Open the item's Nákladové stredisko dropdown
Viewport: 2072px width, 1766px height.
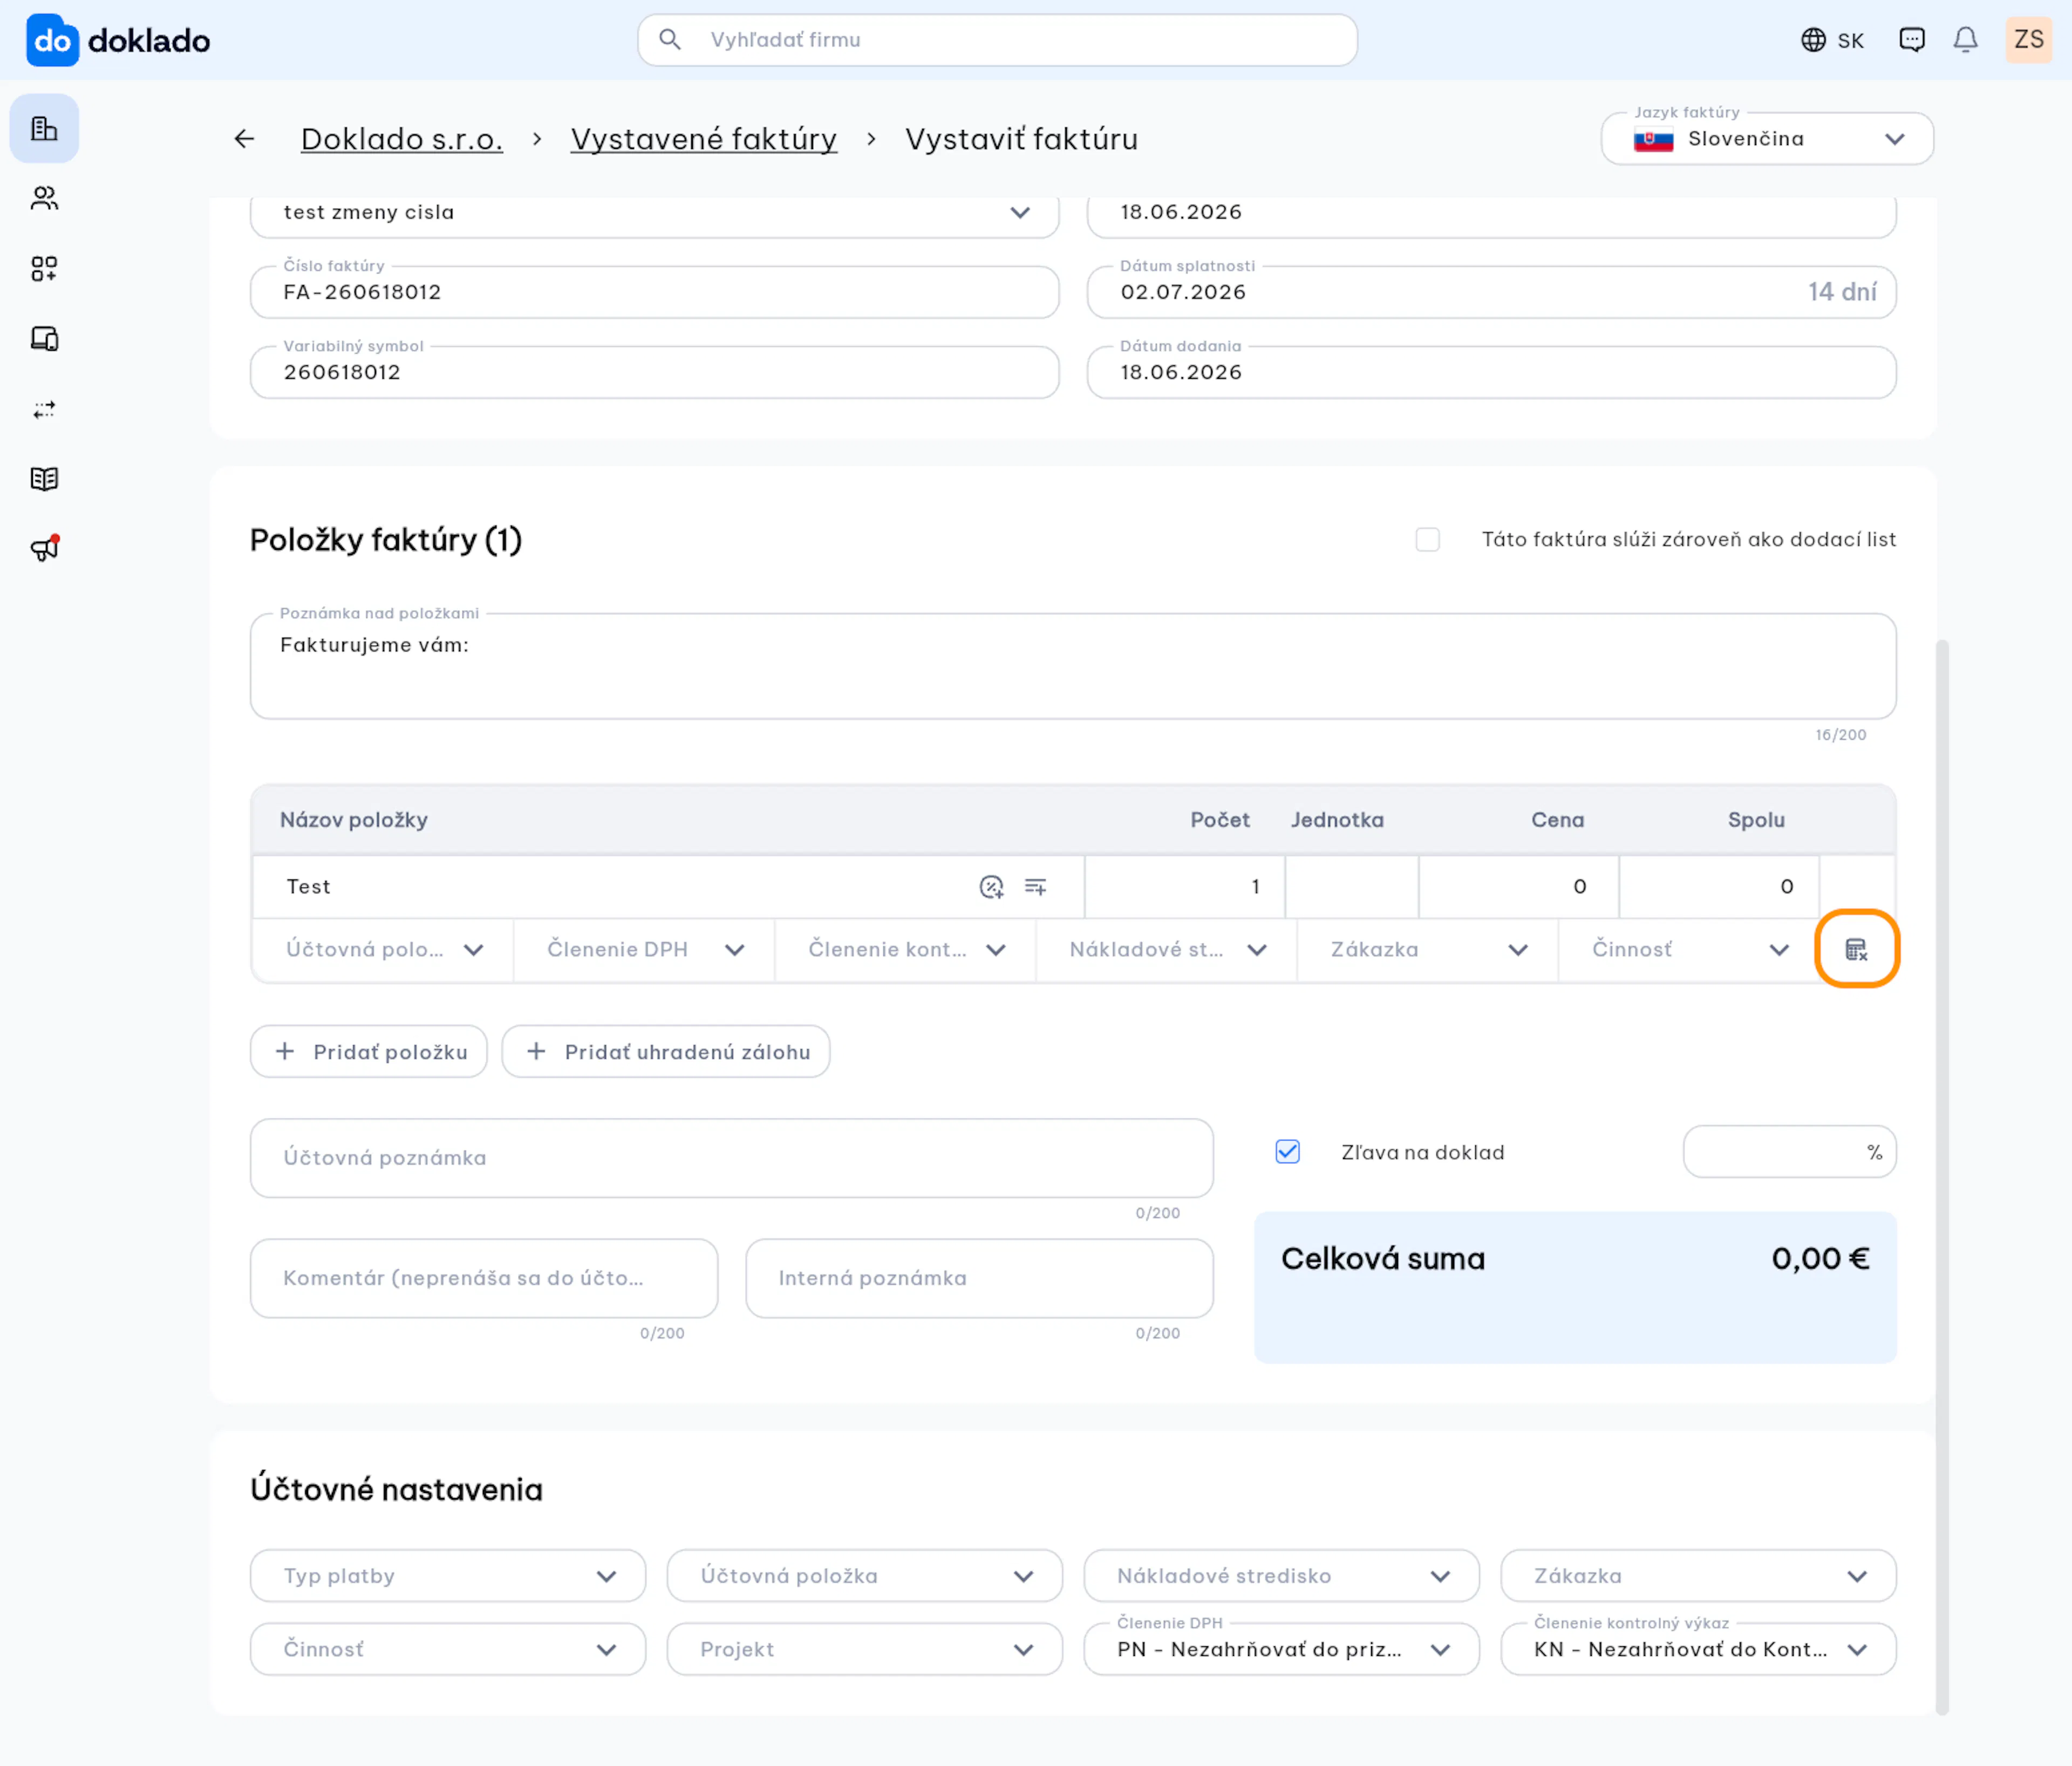pyautogui.click(x=1166, y=949)
